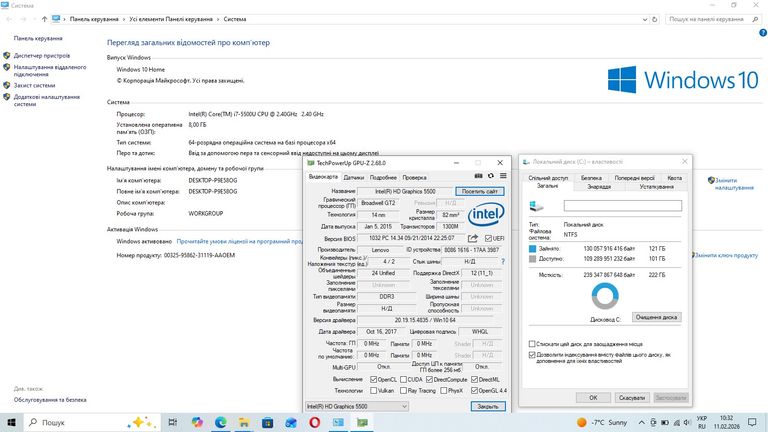Click BIOS export share icon in GPU-Z
The height and width of the screenshot is (432, 768).
pos(473,238)
